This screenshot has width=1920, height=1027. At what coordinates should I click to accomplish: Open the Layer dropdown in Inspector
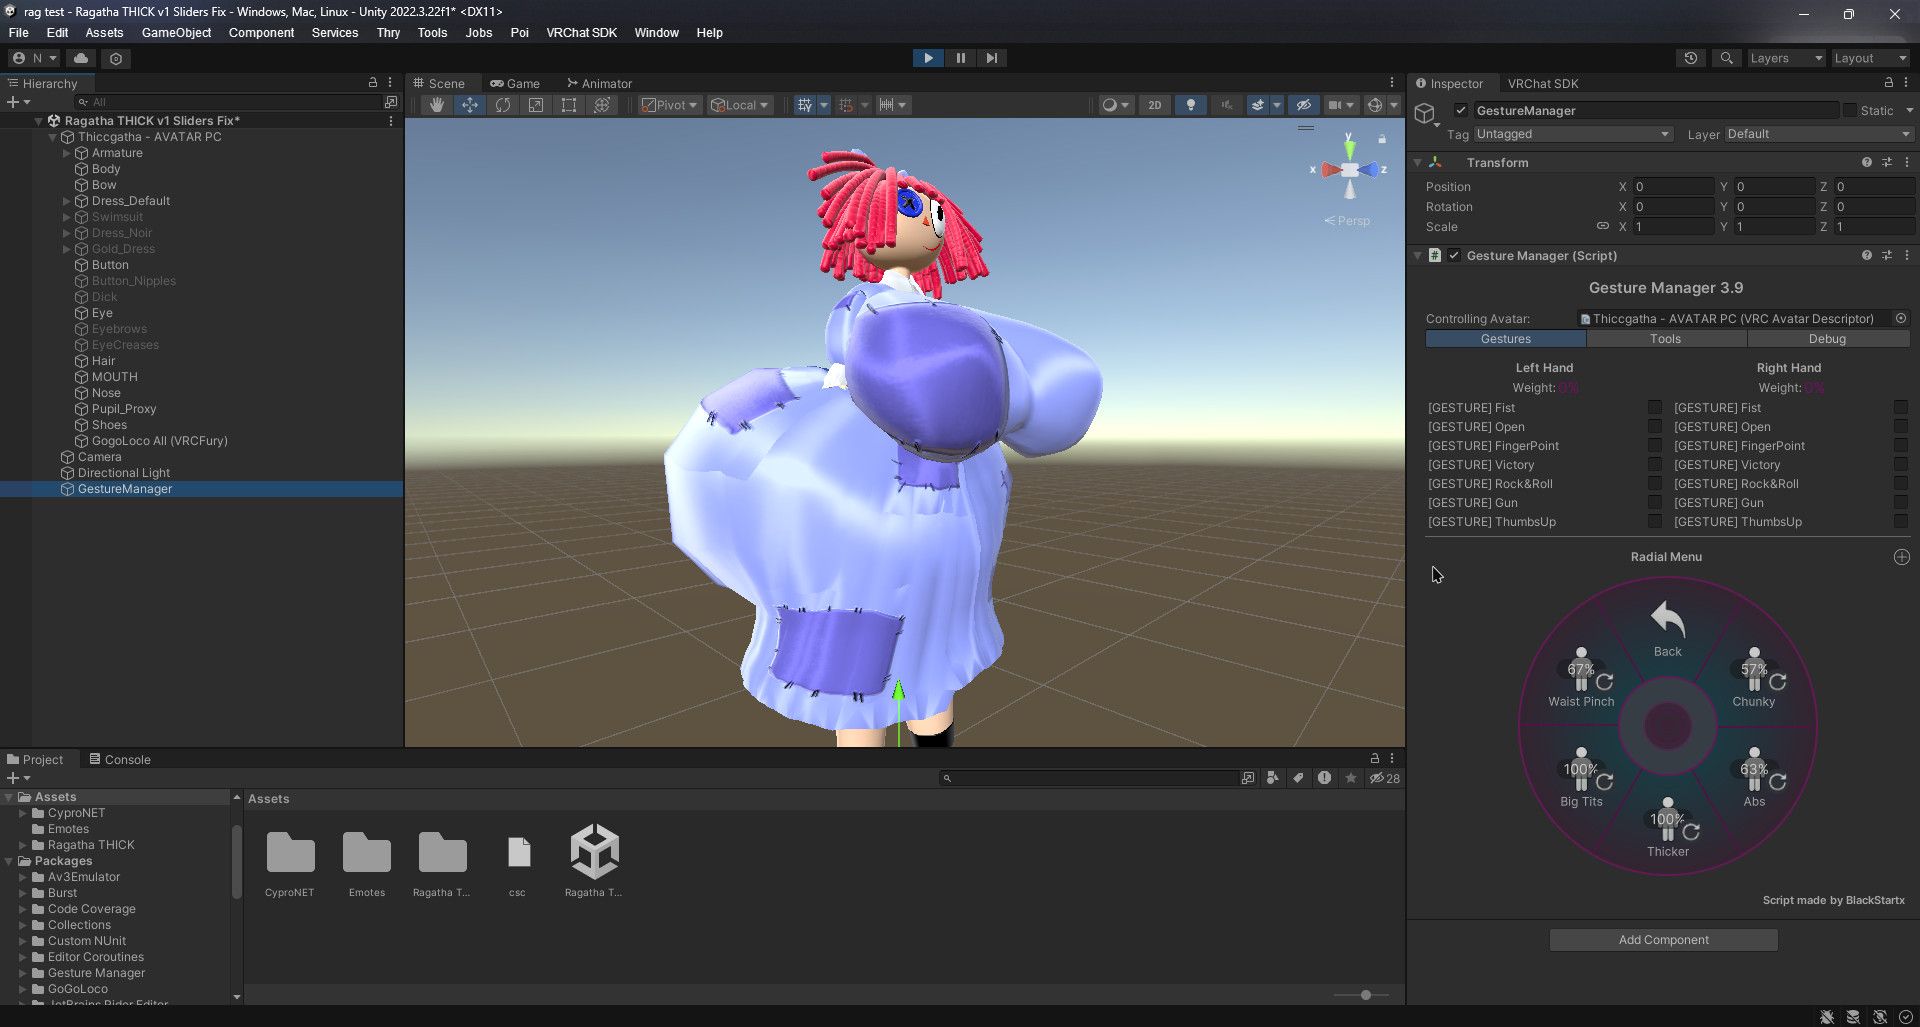coord(1818,134)
